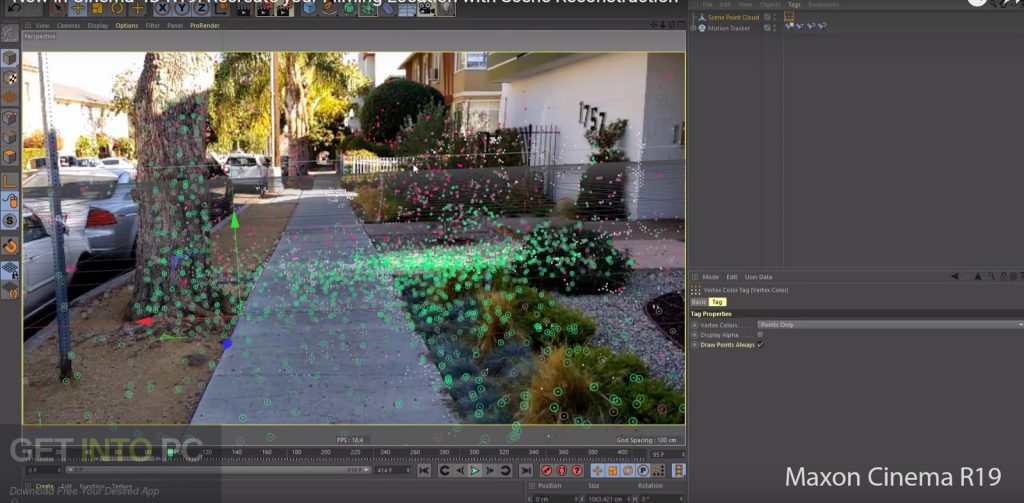Open the Attribute Manager User Data menu
1024x503 pixels.
(x=758, y=277)
